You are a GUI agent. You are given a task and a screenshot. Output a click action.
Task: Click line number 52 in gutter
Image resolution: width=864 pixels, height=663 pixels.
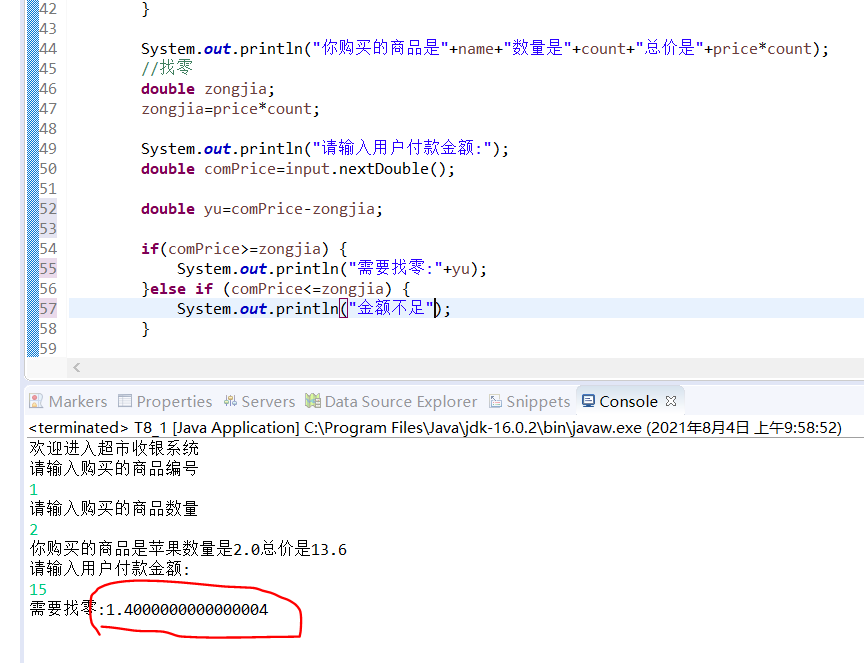point(47,209)
